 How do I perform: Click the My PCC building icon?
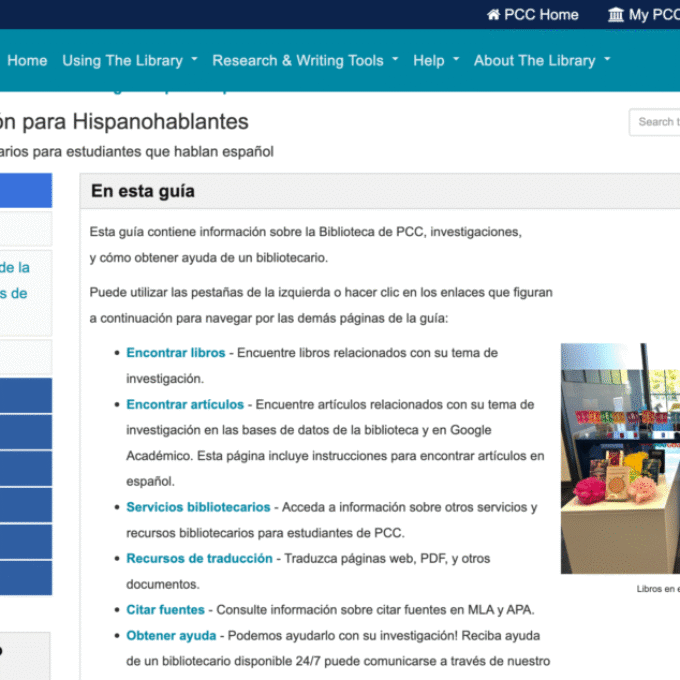click(615, 15)
